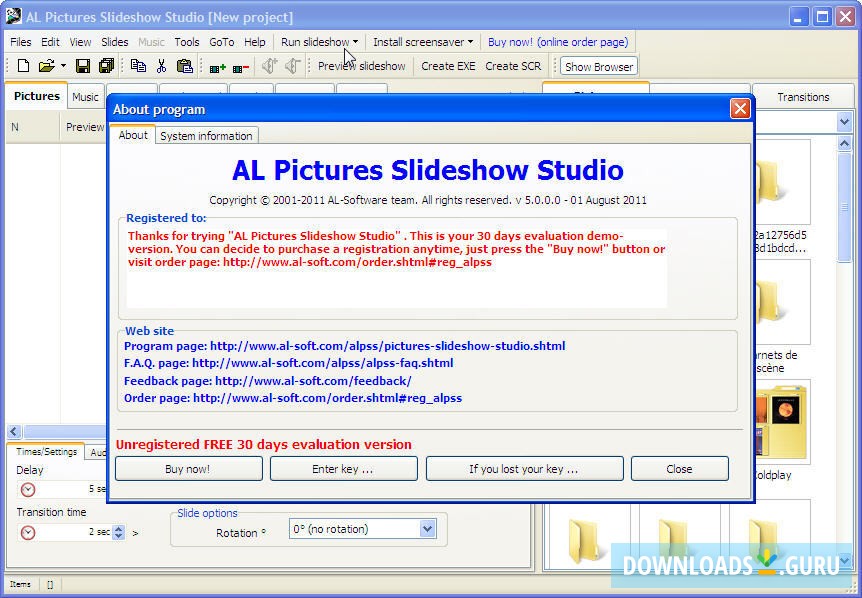Open the Rotation degrees dropdown
The height and width of the screenshot is (598, 862).
coord(427,528)
